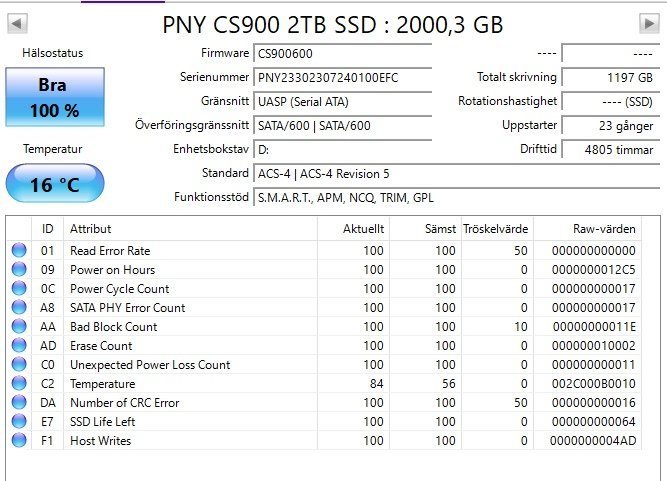Click status orb for Read Error Rate
Image resolution: width=667 pixels, height=481 pixels.
pyautogui.click(x=19, y=250)
